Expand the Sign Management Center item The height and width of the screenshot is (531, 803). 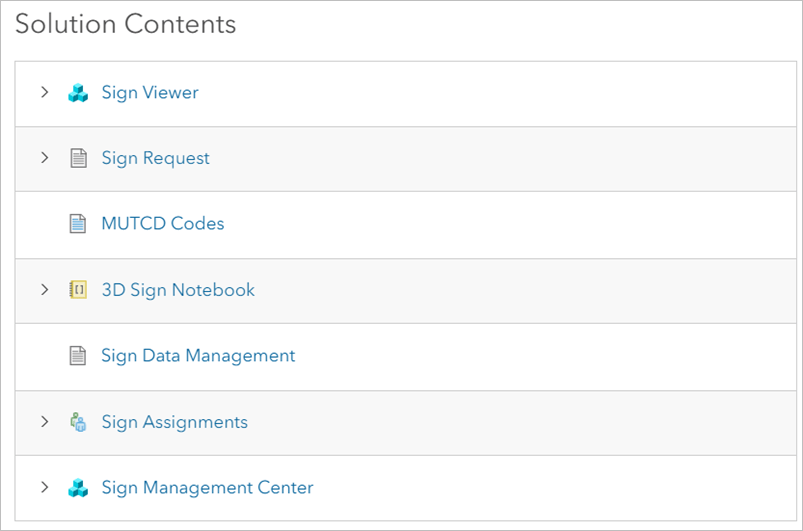[45, 487]
